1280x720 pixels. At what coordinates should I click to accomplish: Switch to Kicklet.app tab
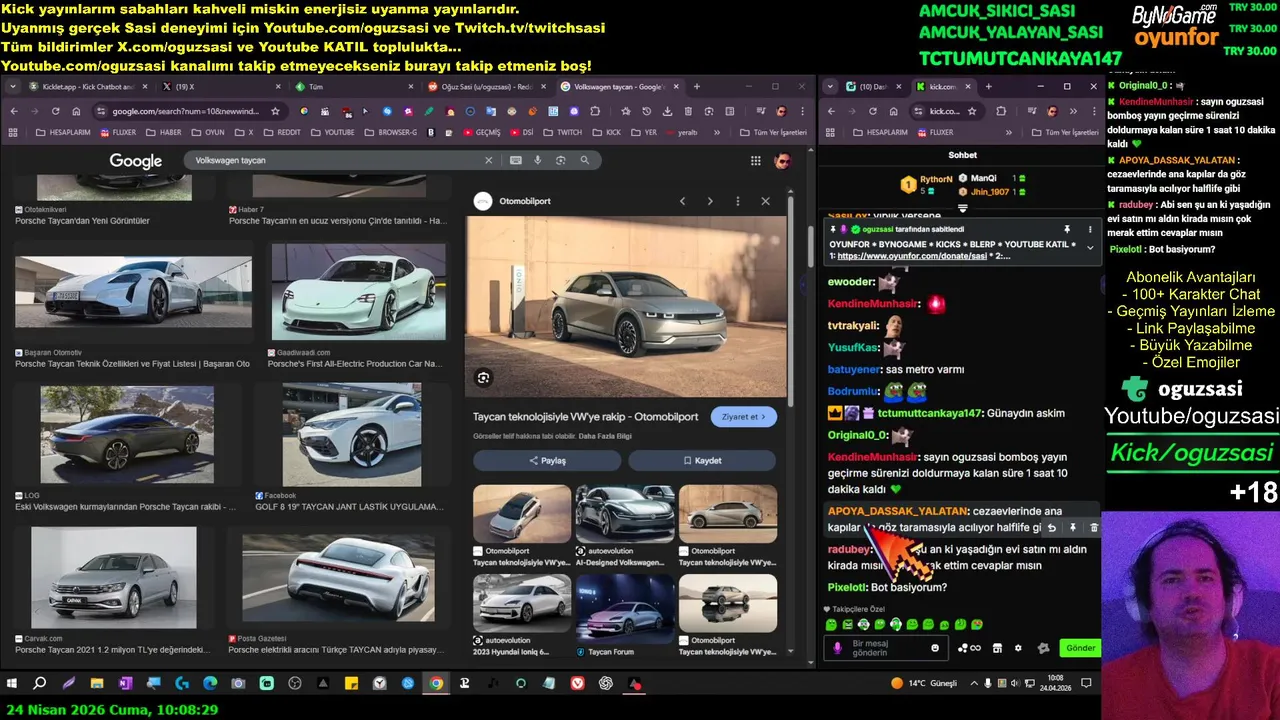[86, 87]
